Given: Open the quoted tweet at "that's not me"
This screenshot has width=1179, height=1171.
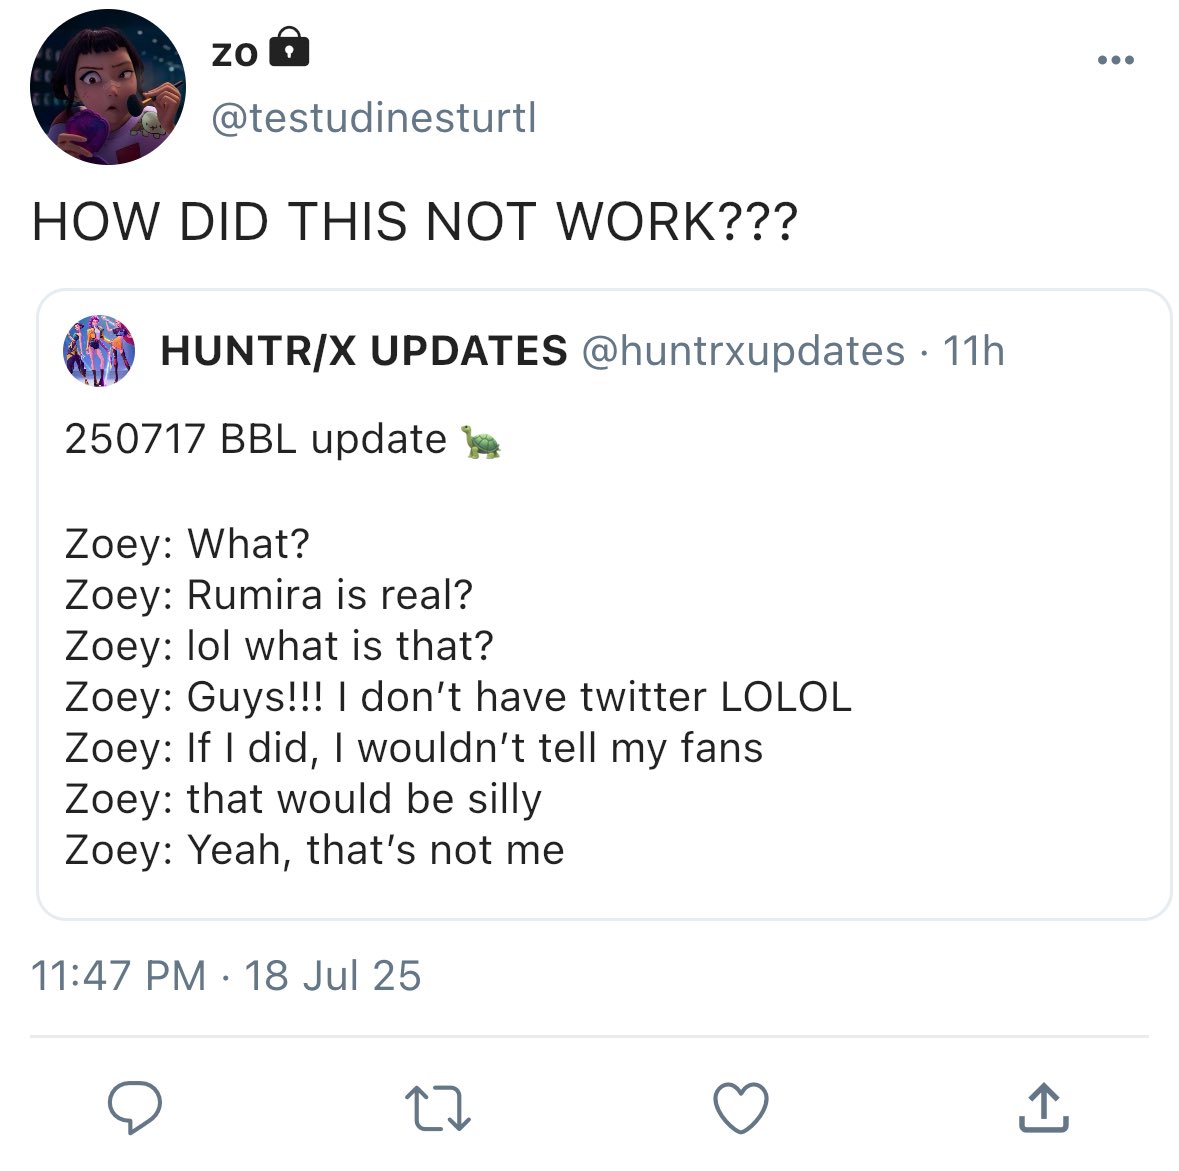Looking at the screenshot, I should [x=435, y=850].
